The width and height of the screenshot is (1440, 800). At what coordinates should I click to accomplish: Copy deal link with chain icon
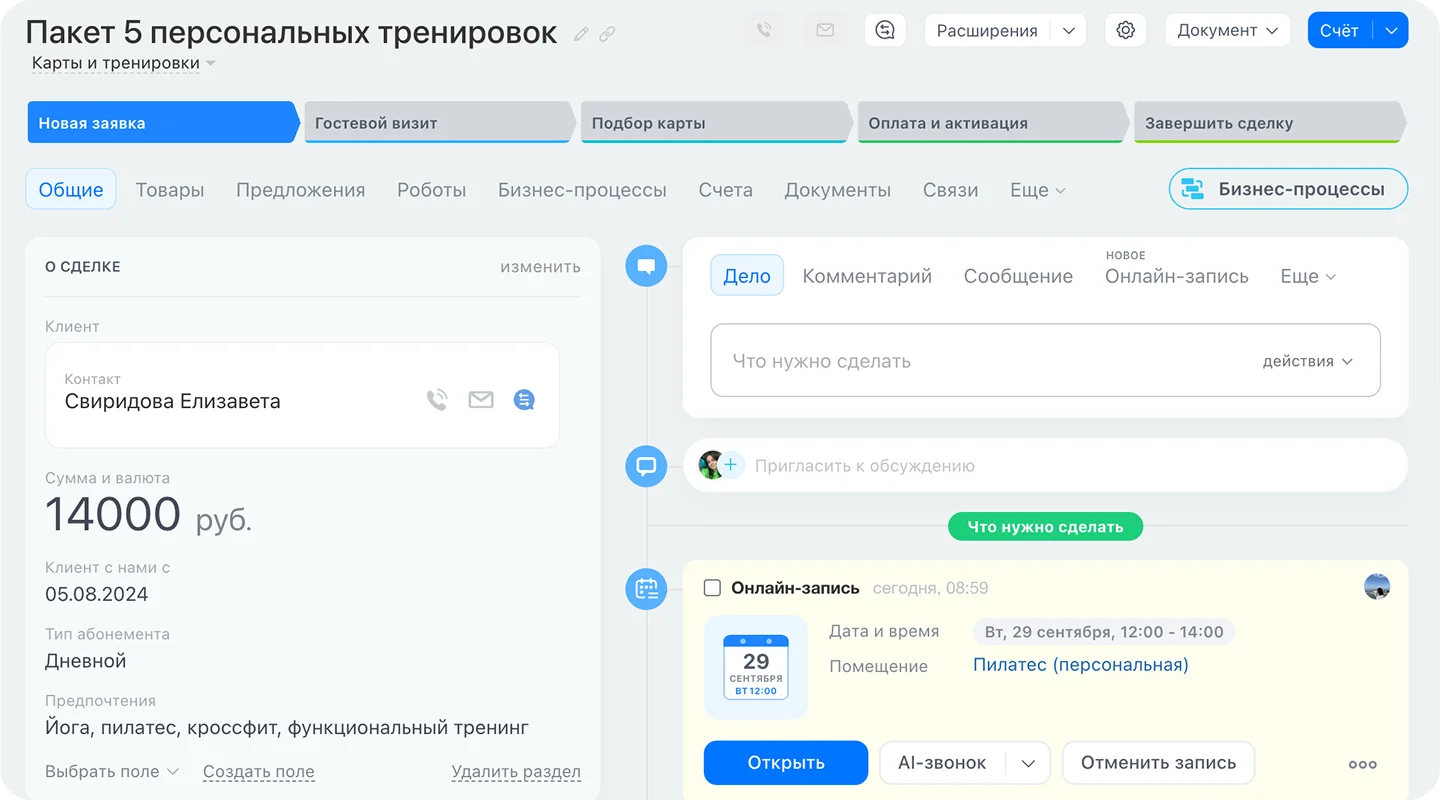point(607,34)
